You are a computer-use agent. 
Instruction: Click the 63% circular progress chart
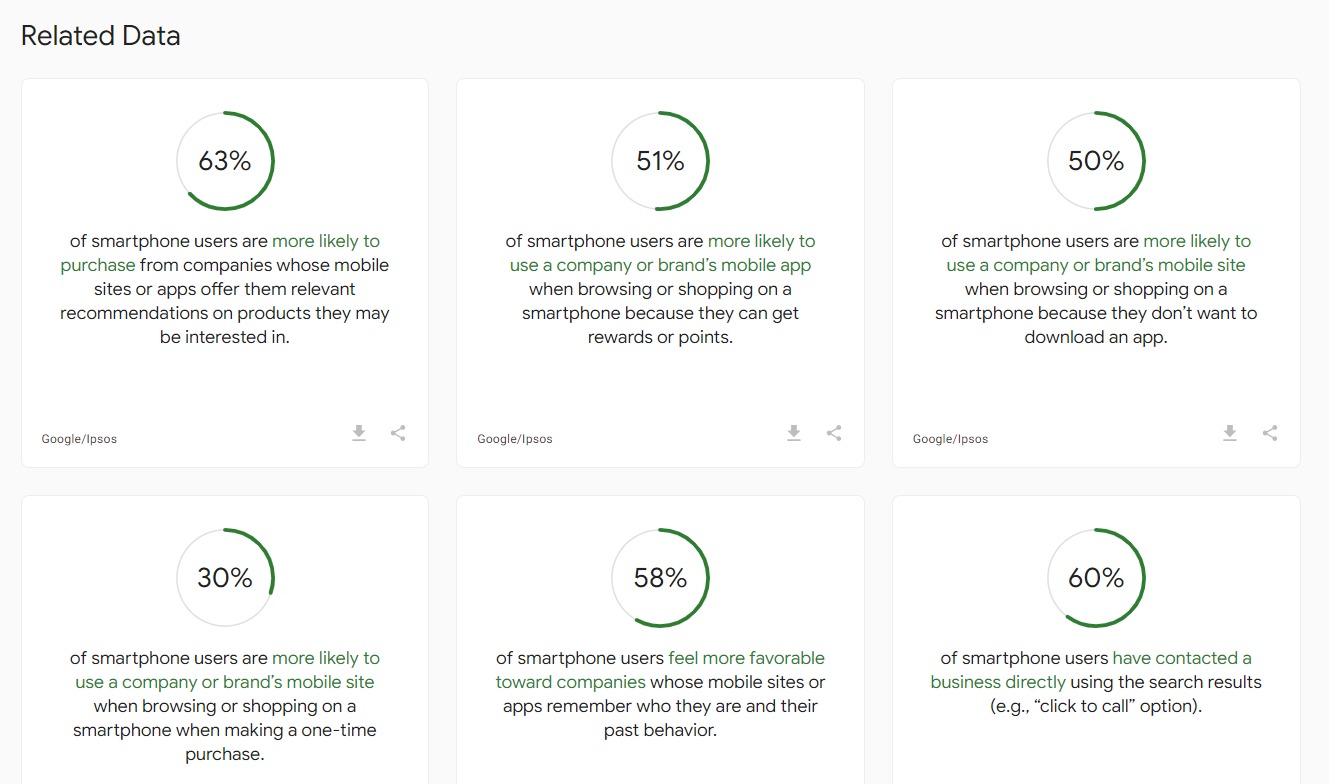225,161
